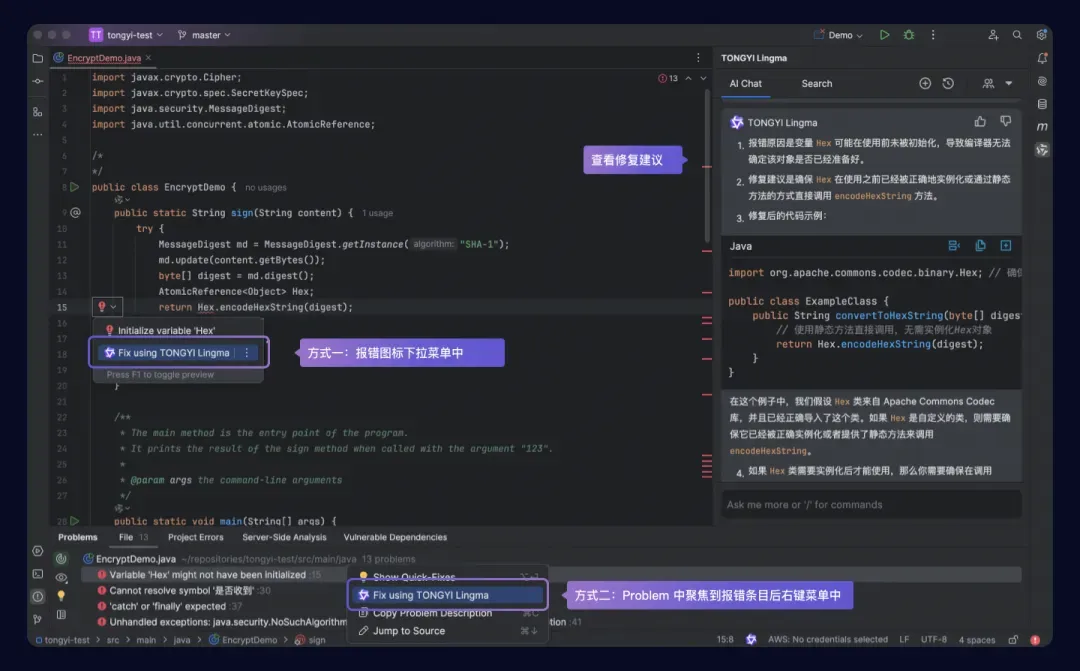Click the EncryptDemo breadcrumb in status bar
Screen dimensions: 1080x671
click(x=243, y=640)
